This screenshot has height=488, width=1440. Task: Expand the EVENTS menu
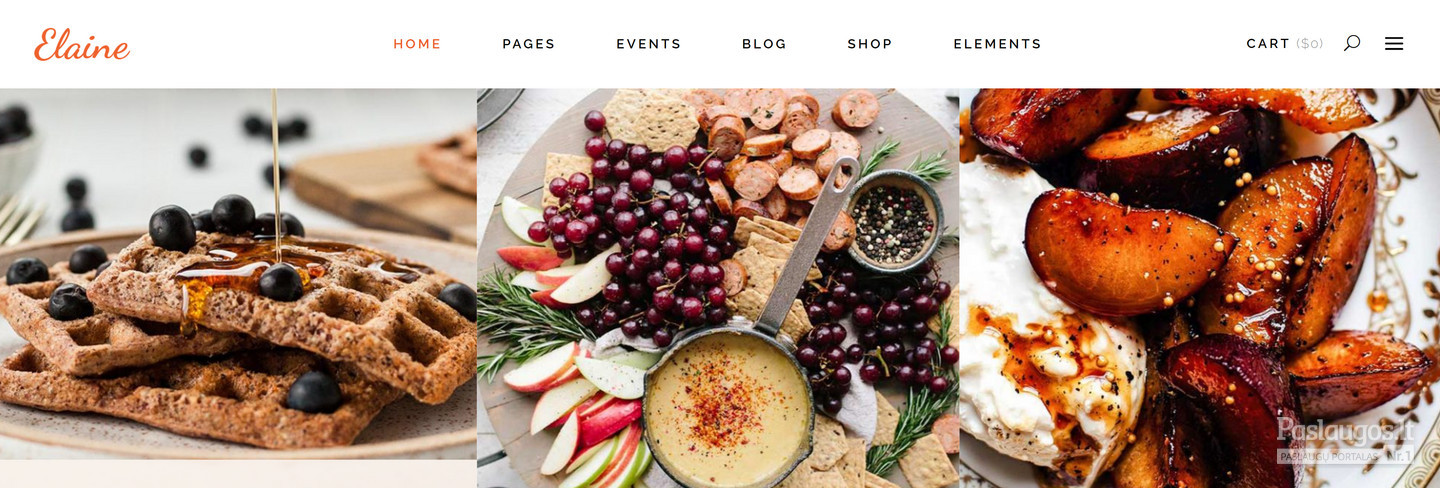649,44
